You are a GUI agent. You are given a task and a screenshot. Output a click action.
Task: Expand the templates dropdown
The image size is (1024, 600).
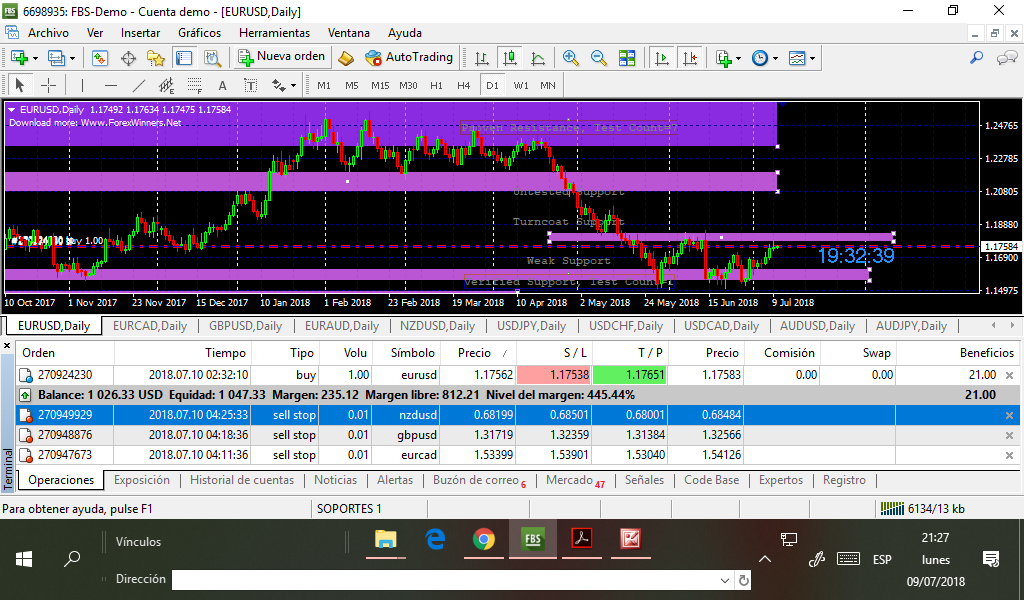pyautogui.click(x=812, y=58)
